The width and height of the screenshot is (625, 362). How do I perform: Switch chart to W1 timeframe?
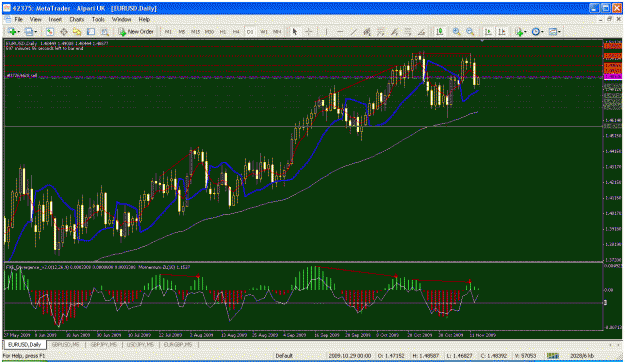(263, 31)
